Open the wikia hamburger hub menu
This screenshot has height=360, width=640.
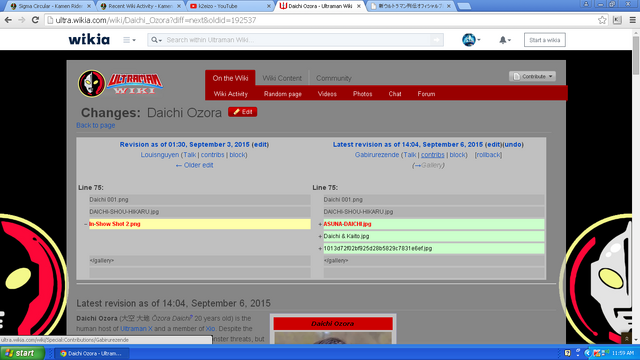tap(129, 40)
